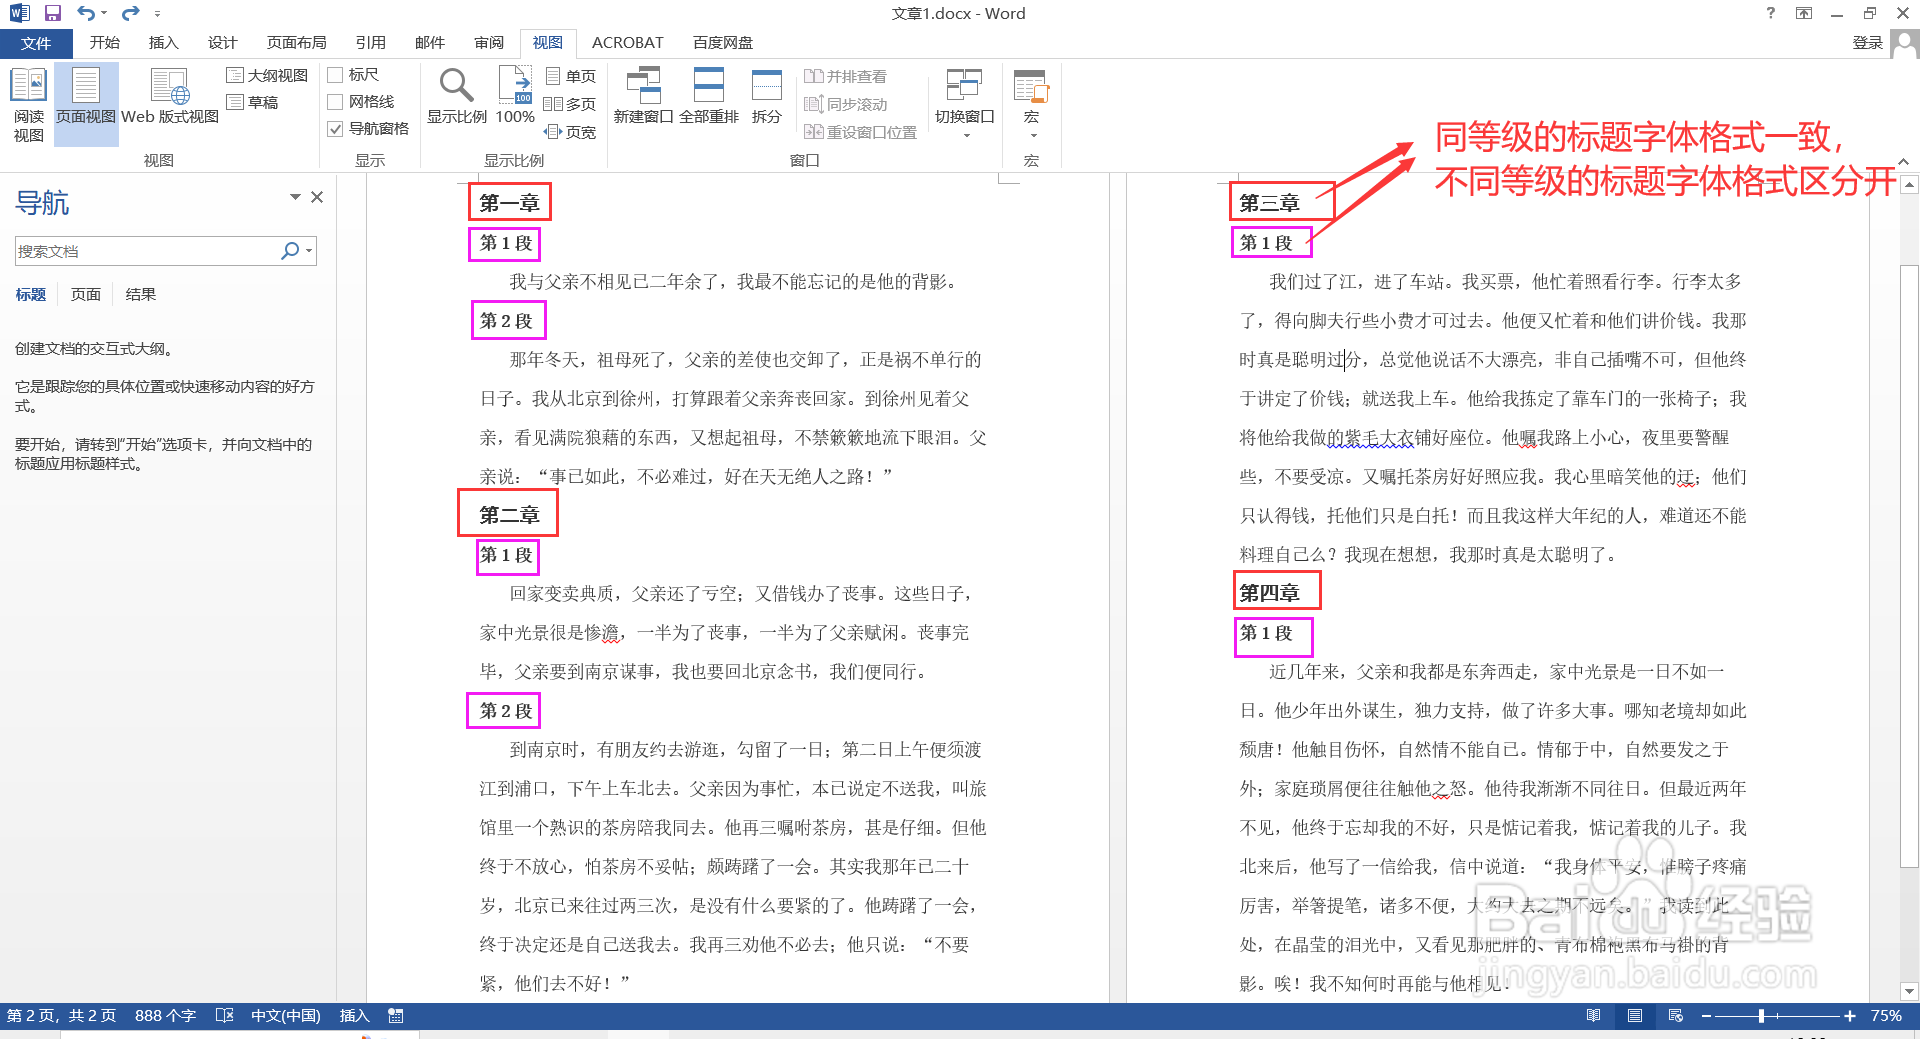1920x1039 pixels.
Task: Switch to Draft view (草稿)
Action: [x=253, y=102]
